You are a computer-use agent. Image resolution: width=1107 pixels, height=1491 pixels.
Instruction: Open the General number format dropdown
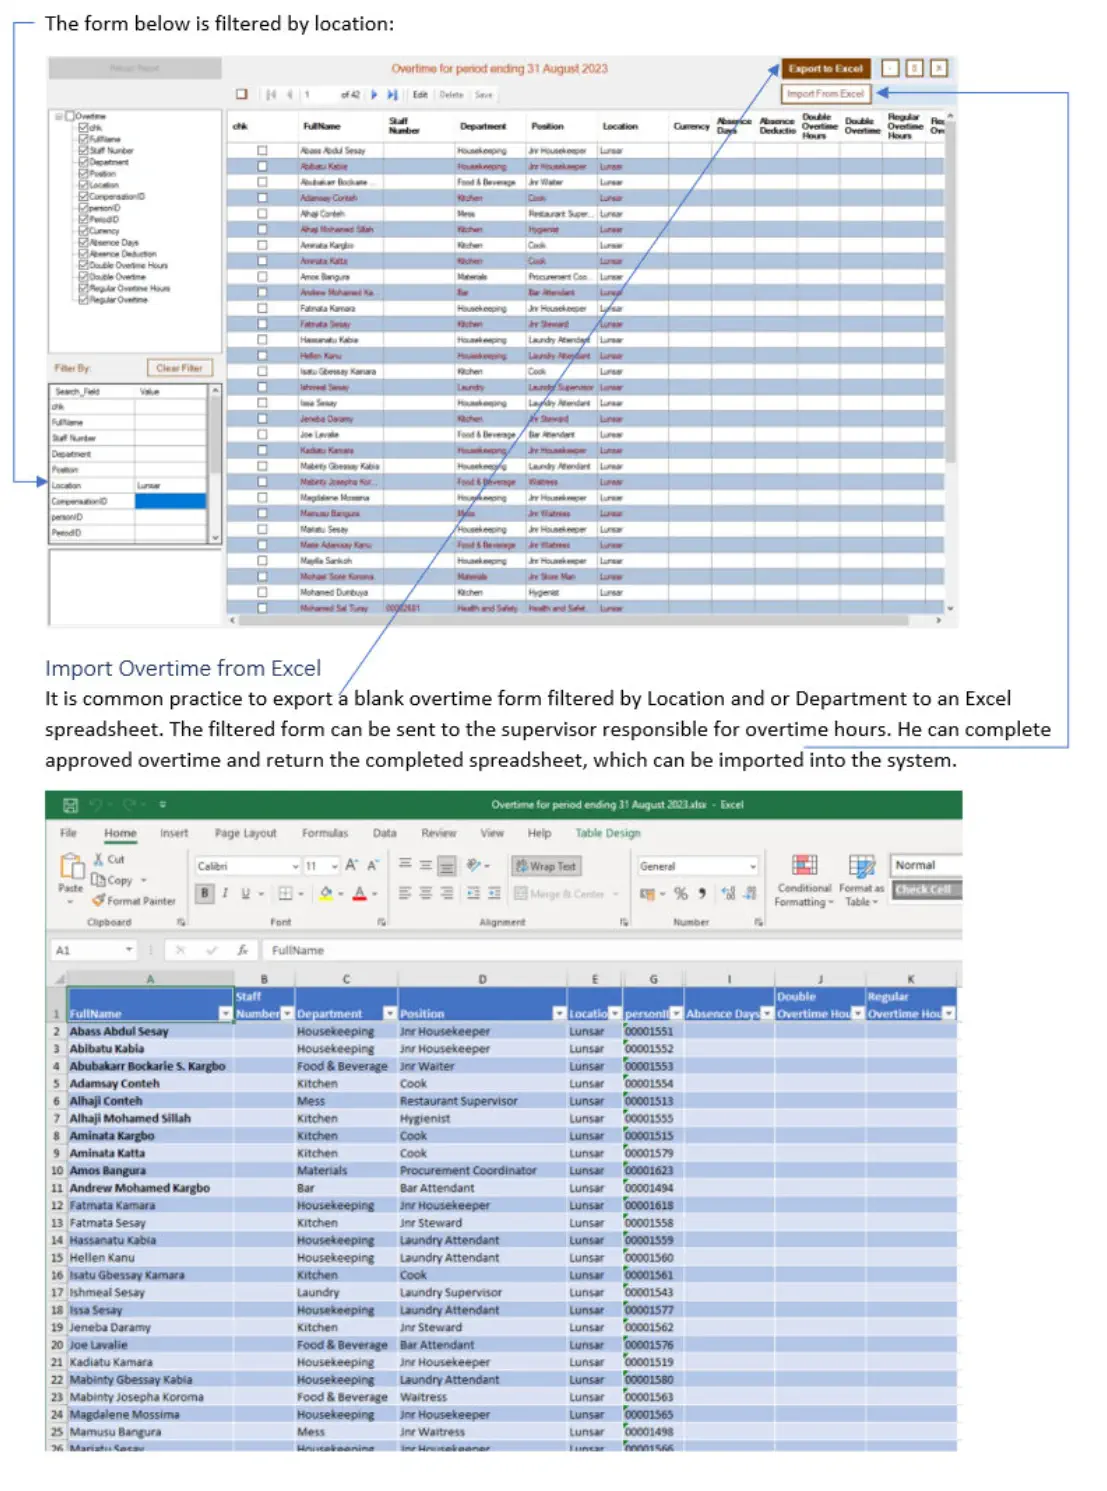pyautogui.click(x=752, y=866)
